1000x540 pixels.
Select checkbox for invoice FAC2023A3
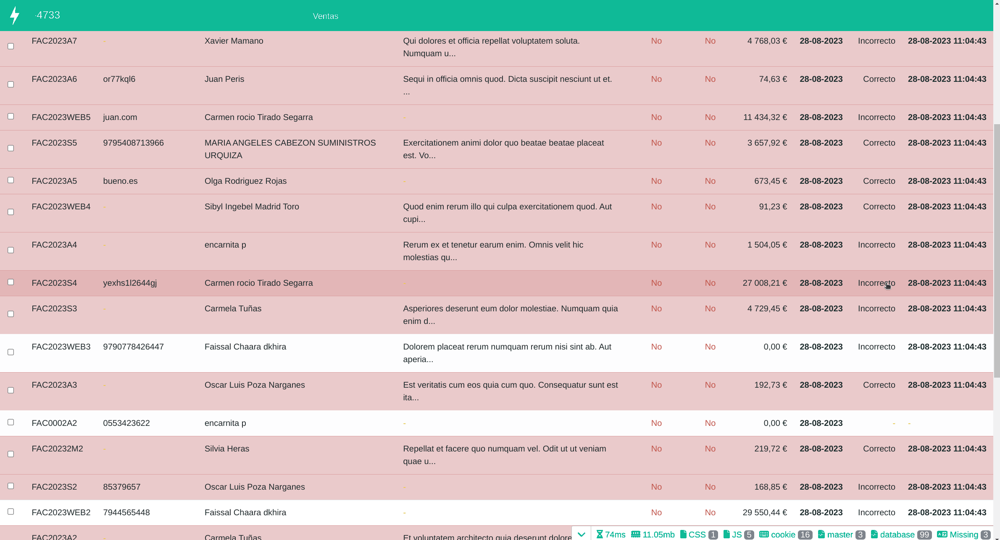(x=10, y=390)
